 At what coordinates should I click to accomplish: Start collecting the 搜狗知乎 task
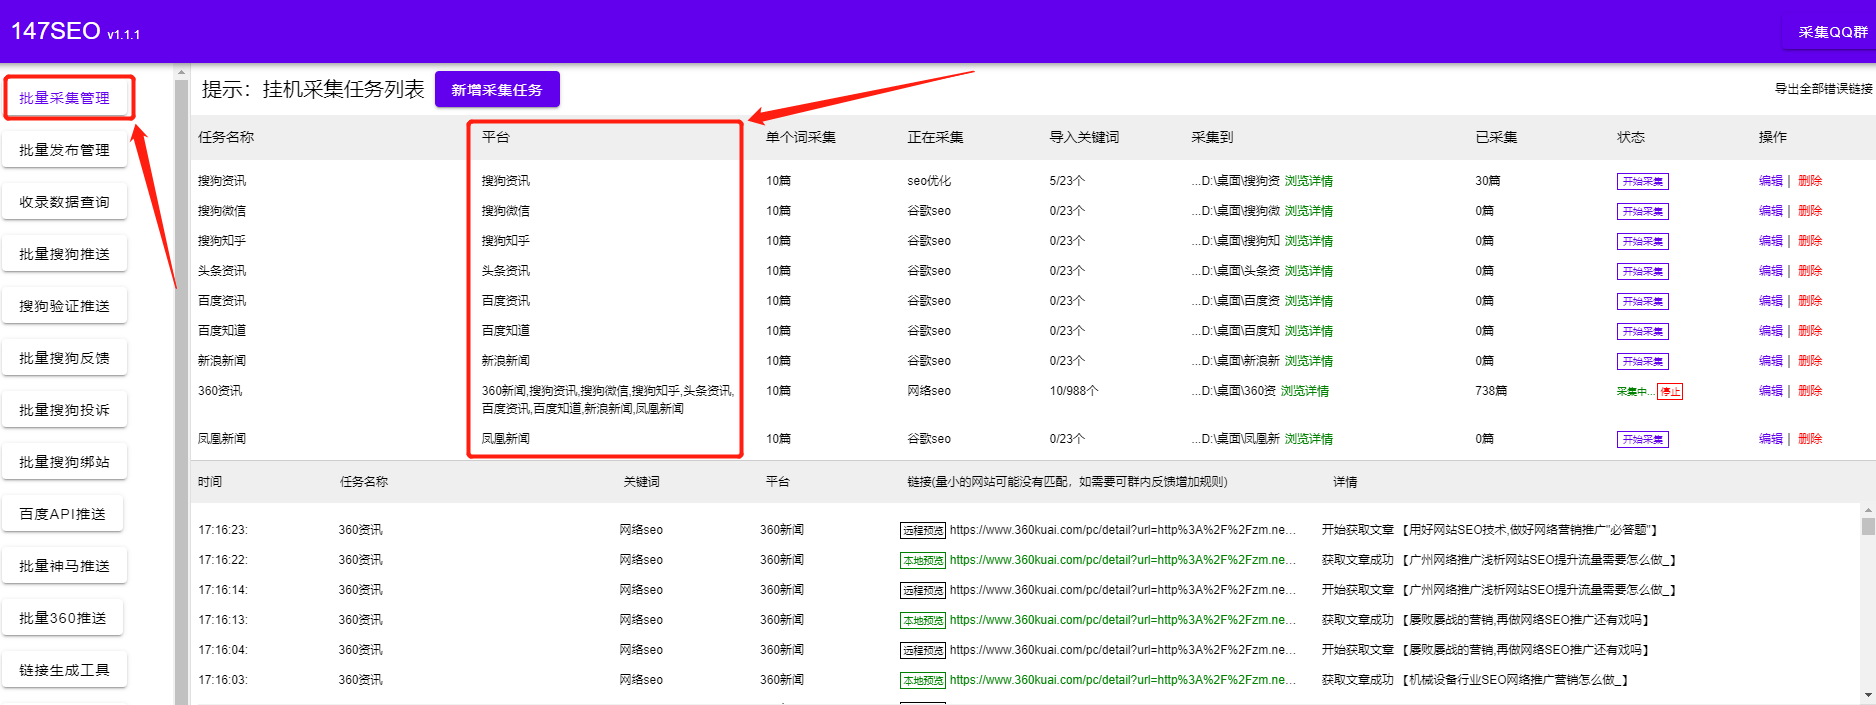(x=1642, y=242)
